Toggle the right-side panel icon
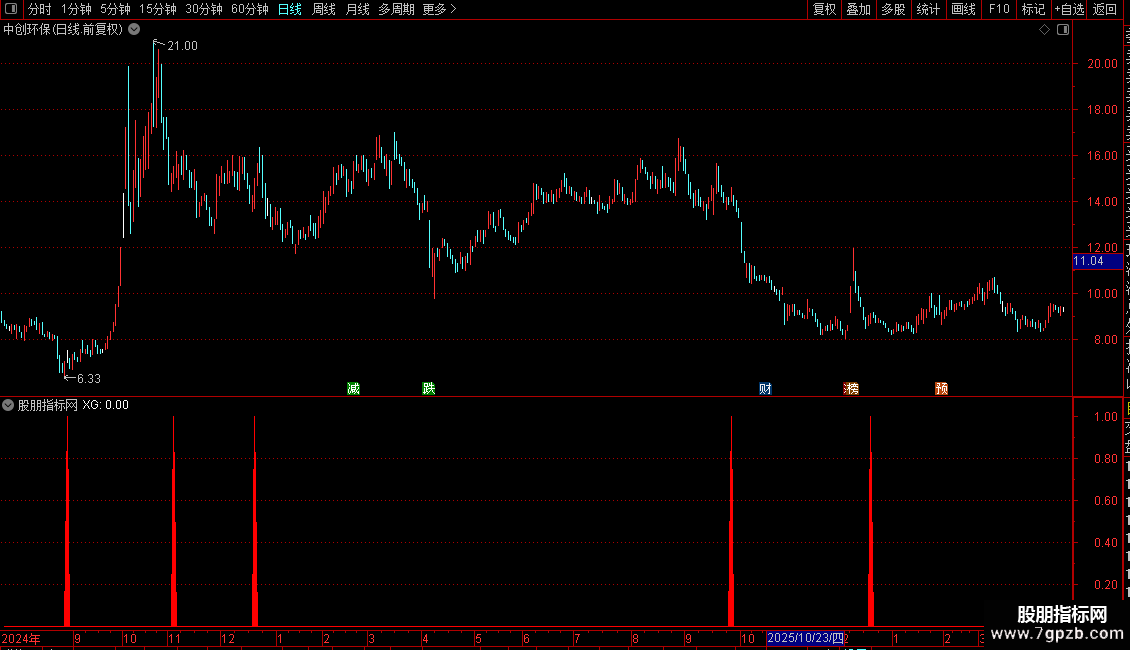The height and width of the screenshot is (650, 1130). click(1063, 30)
